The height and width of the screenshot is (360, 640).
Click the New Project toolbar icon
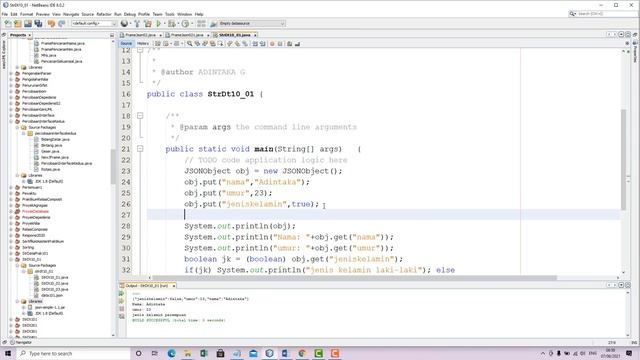click(x=18, y=24)
